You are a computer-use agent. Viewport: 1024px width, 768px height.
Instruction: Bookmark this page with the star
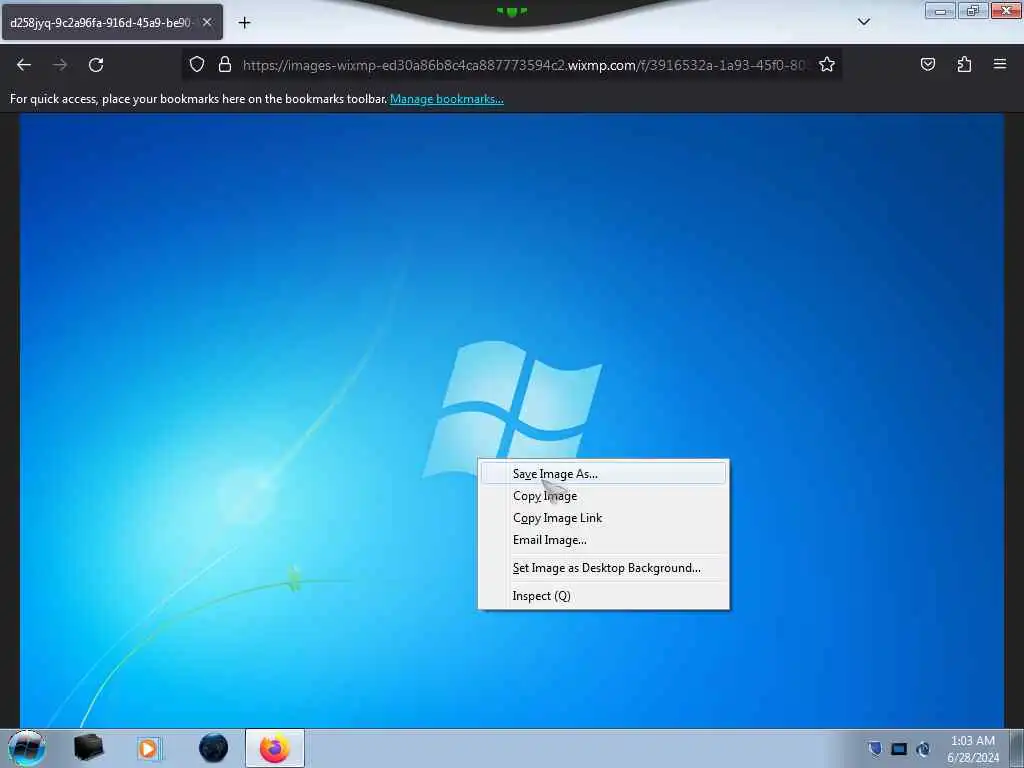click(x=827, y=65)
